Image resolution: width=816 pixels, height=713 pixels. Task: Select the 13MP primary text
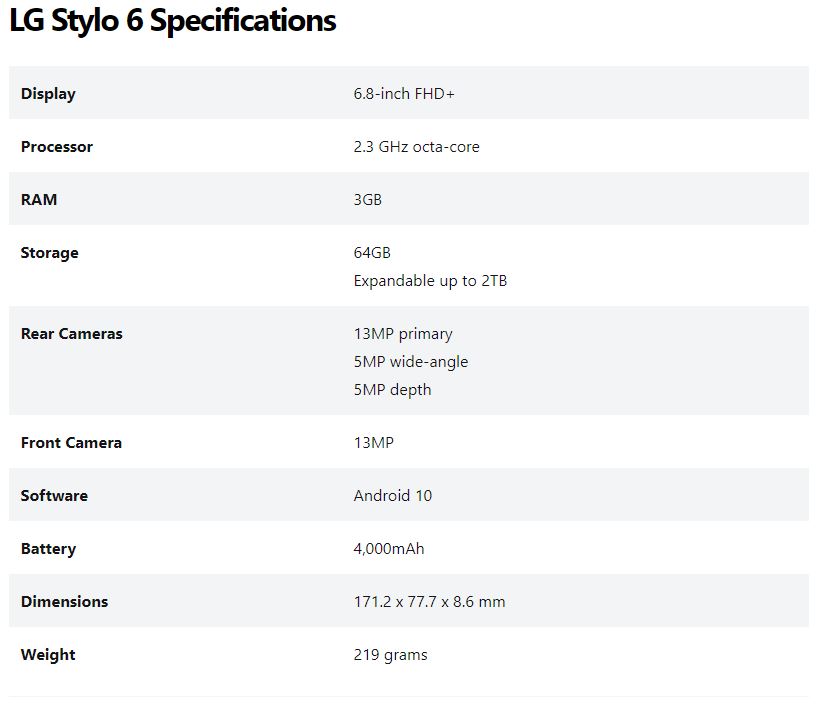403,334
